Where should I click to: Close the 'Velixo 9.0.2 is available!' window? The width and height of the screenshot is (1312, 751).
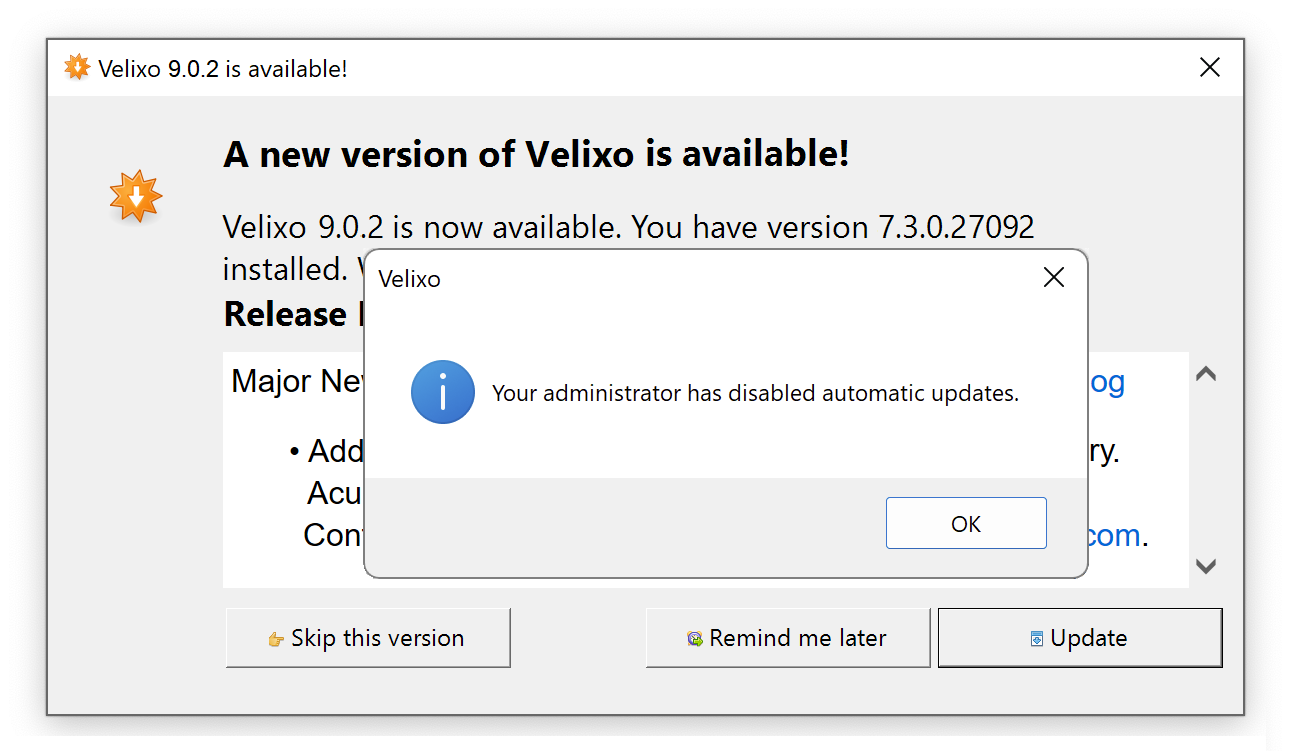click(x=1210, y=68)
